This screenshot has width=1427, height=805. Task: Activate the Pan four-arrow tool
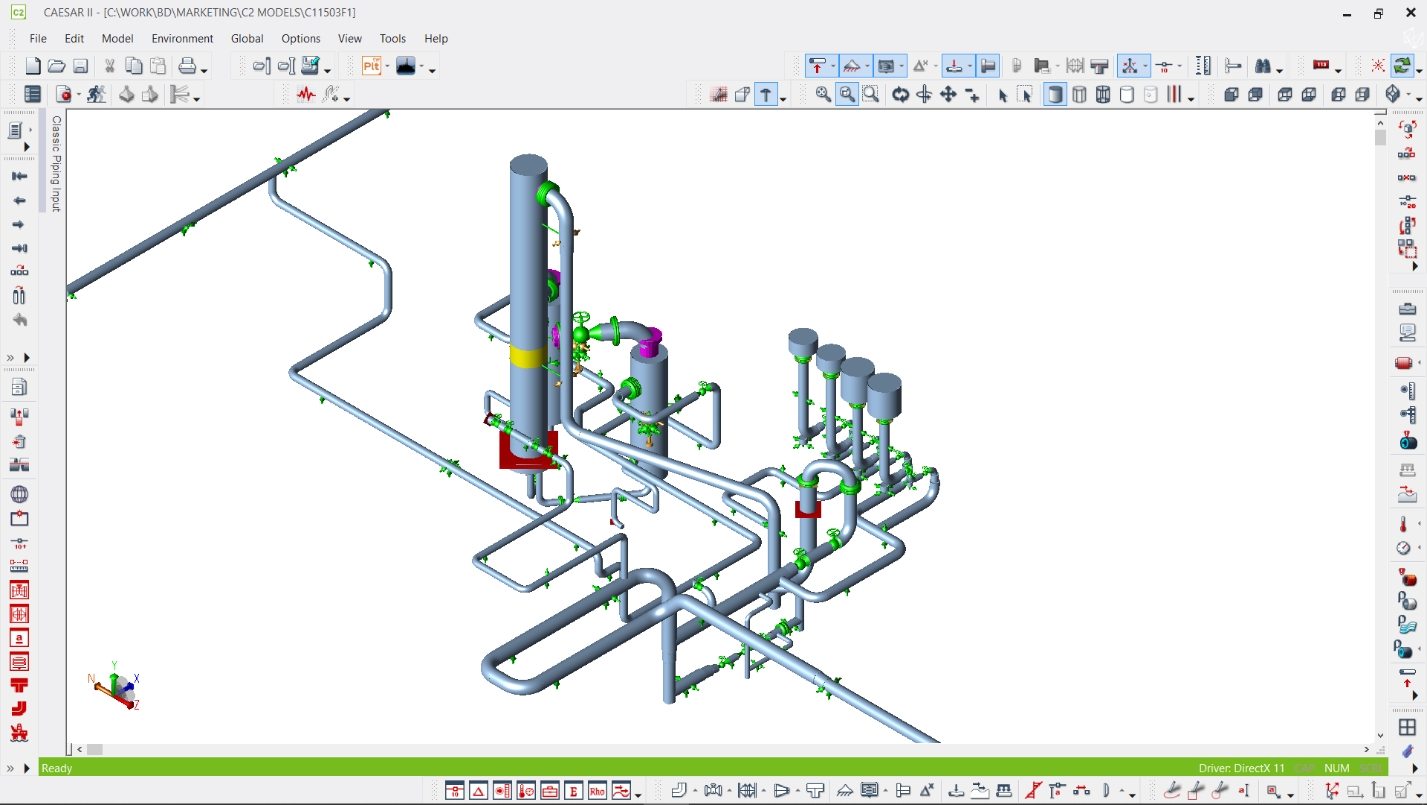click(948, 95)
